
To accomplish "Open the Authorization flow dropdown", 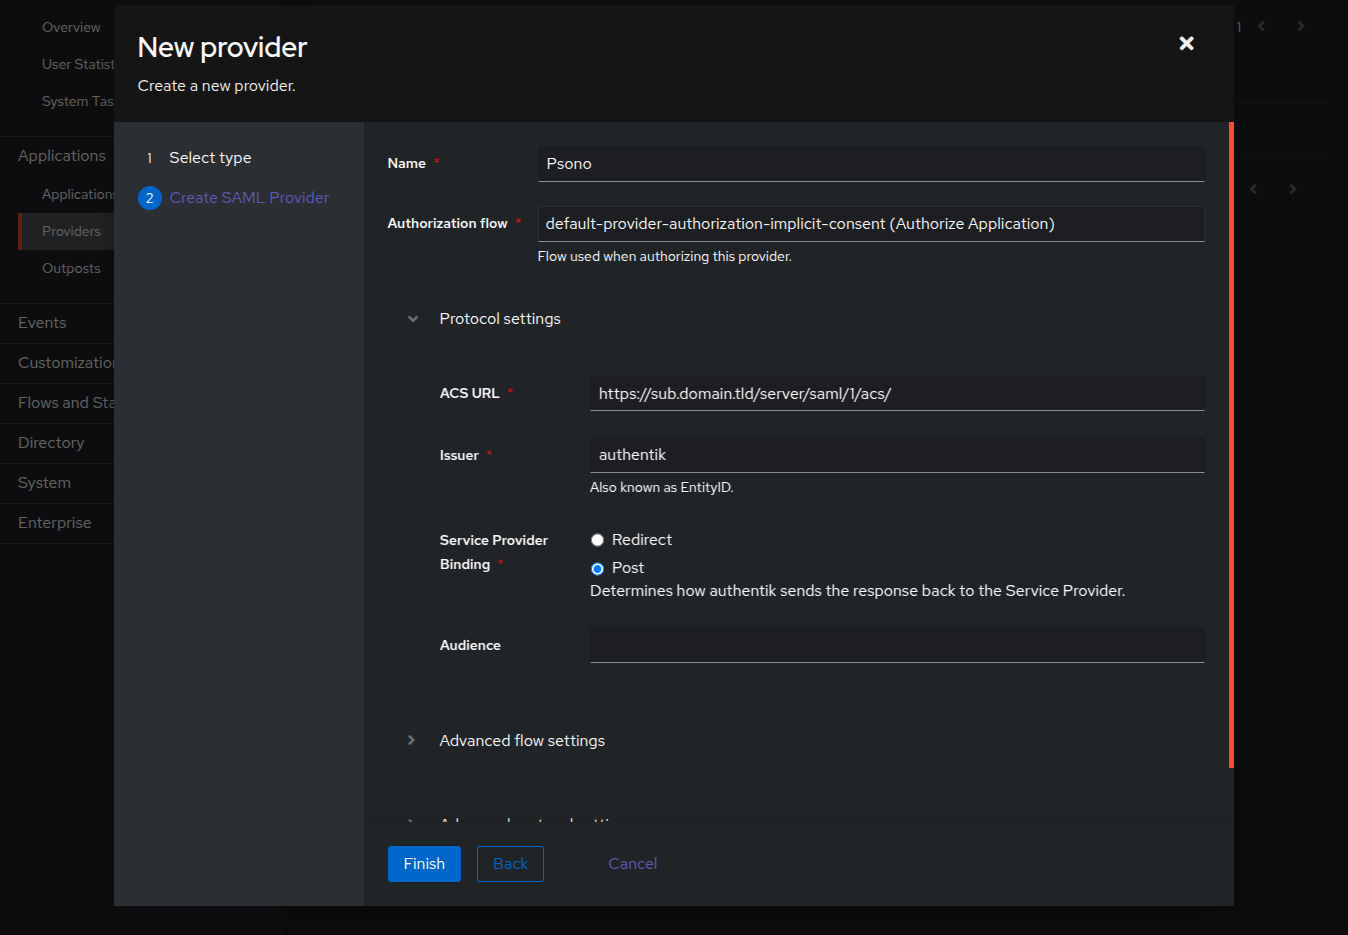I will [x=871, y=224].
